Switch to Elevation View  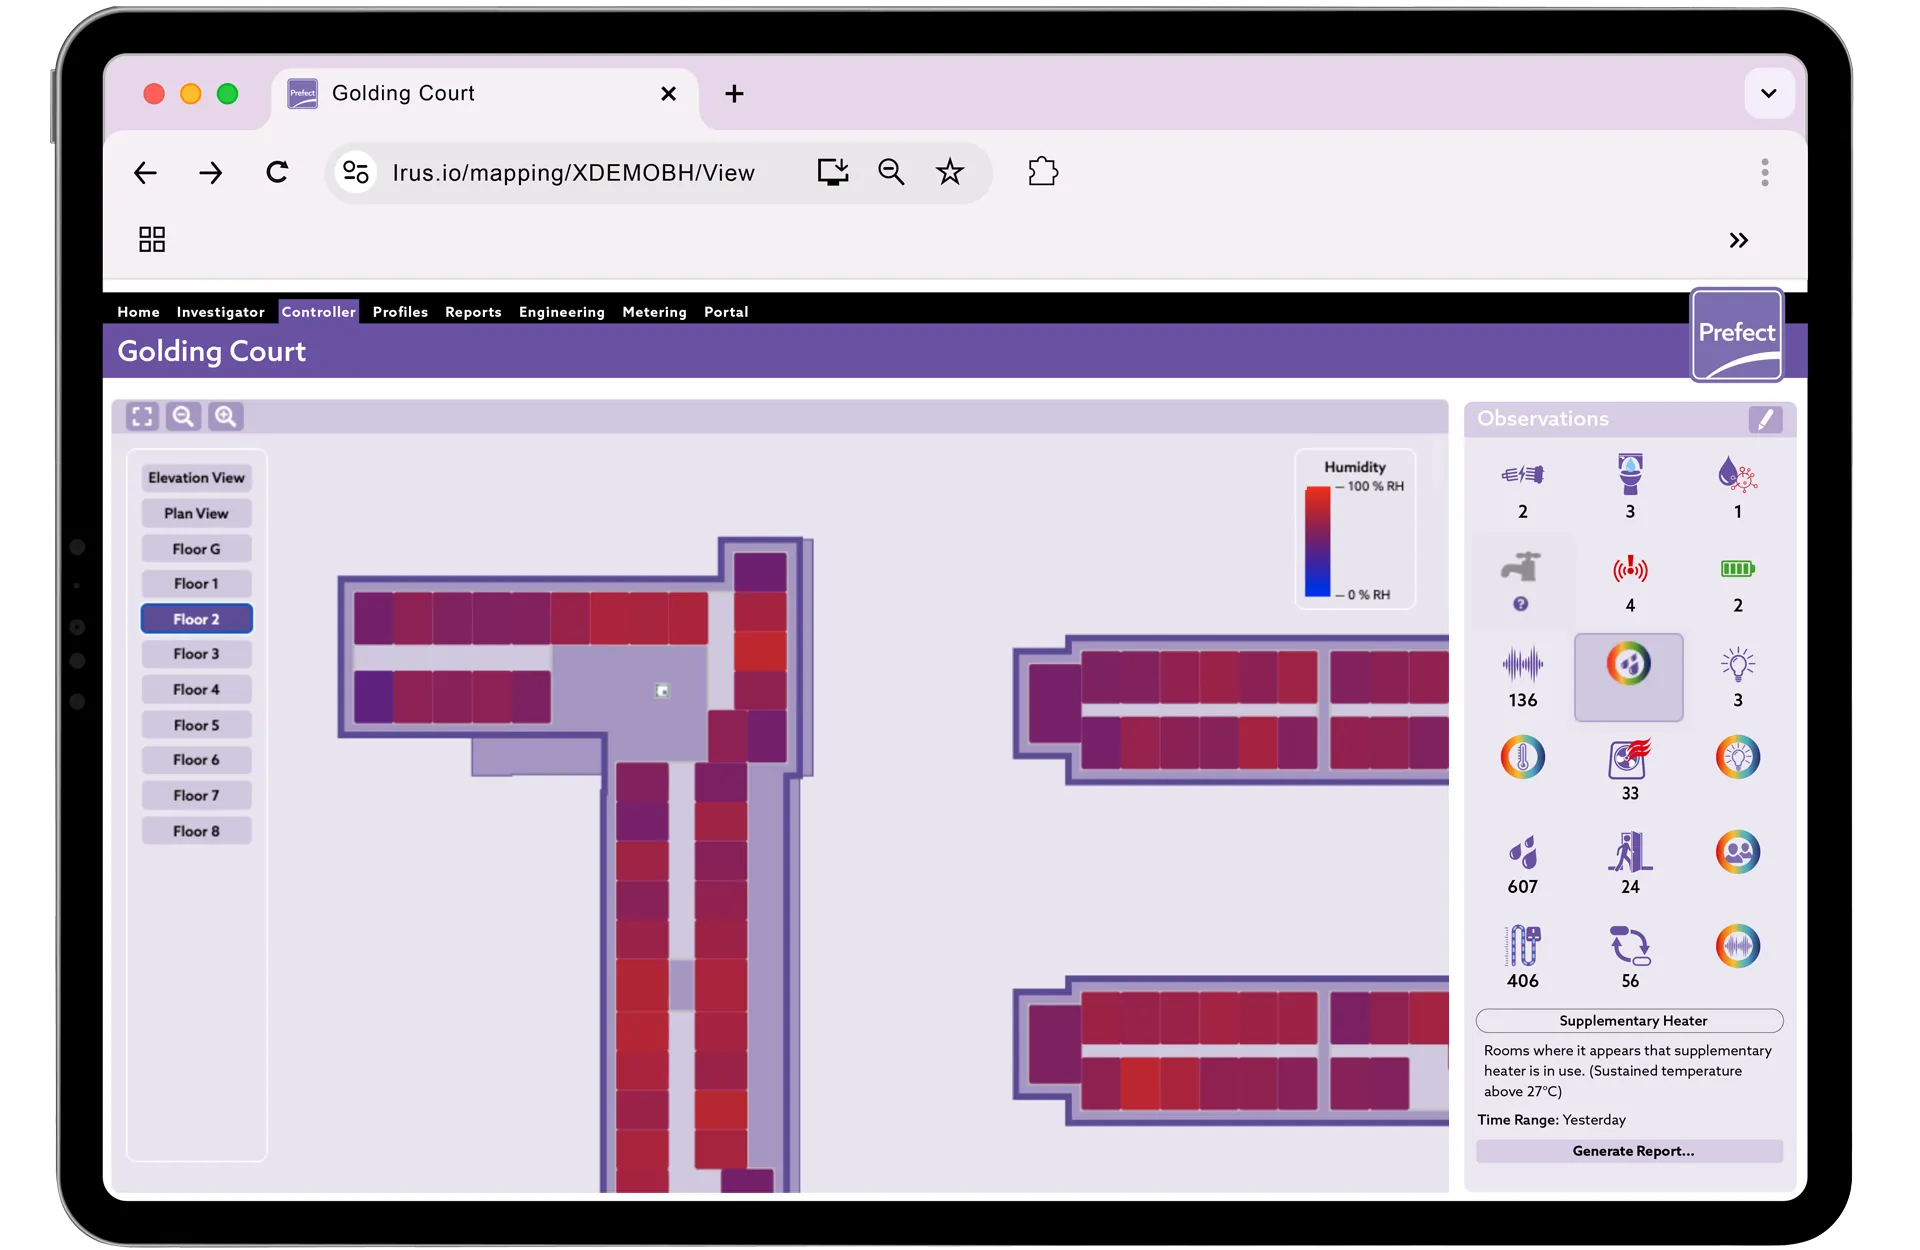tap(196, 478)
